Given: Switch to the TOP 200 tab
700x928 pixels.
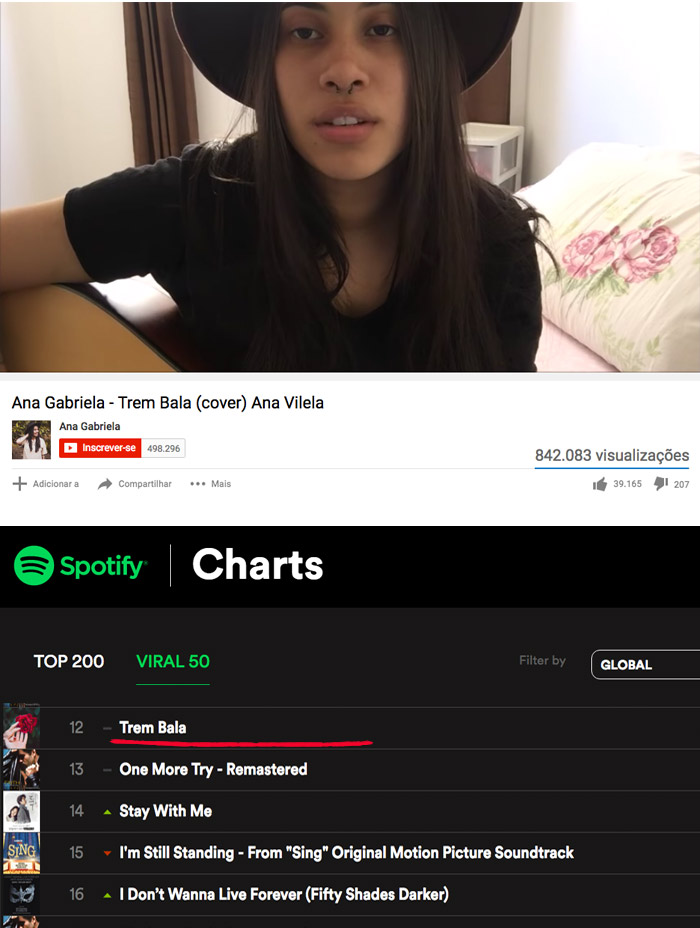Looking at the screenshot, I should pyautogui.click(x=69, y=661).
